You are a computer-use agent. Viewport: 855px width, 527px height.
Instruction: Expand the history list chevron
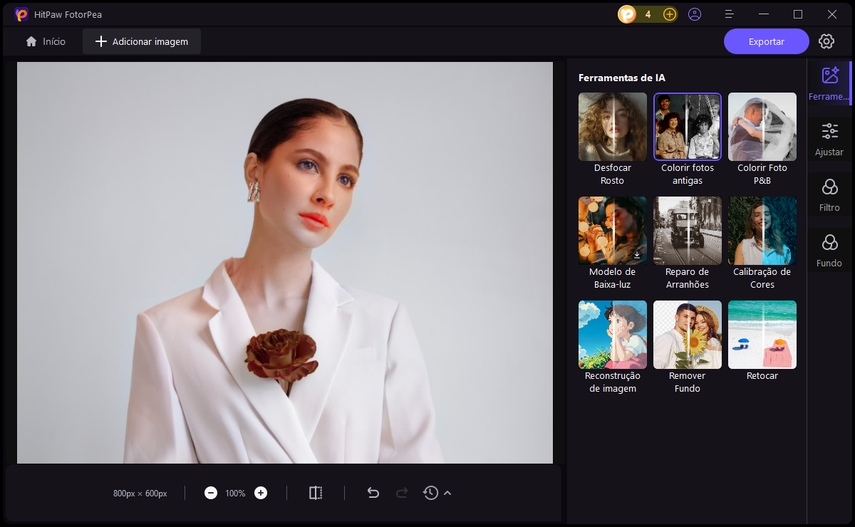447,493
